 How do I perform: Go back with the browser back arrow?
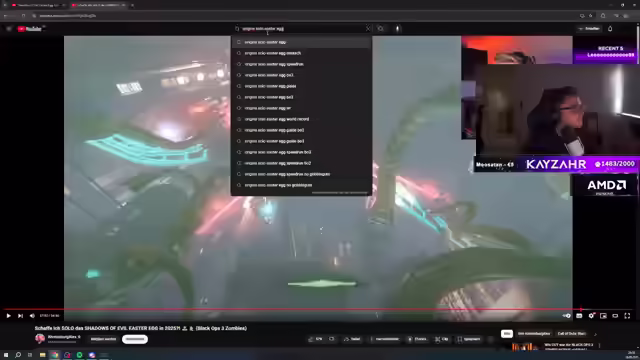tap(5, 16)
